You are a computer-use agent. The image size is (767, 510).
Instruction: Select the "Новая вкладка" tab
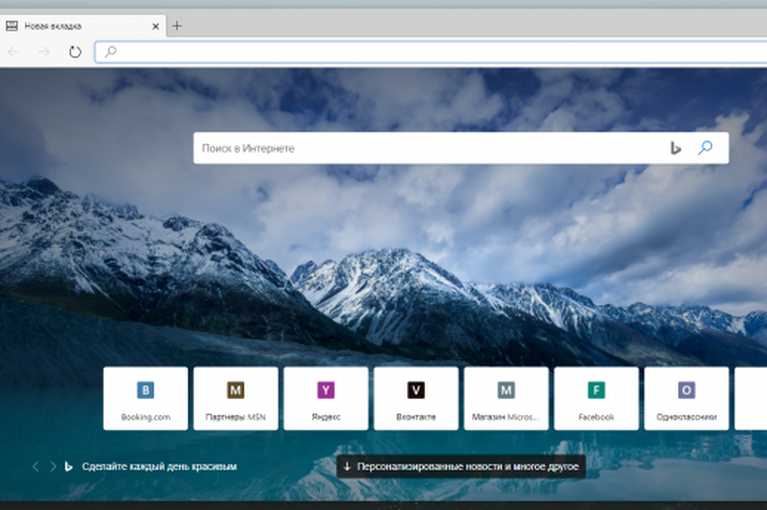click(82, 26)
